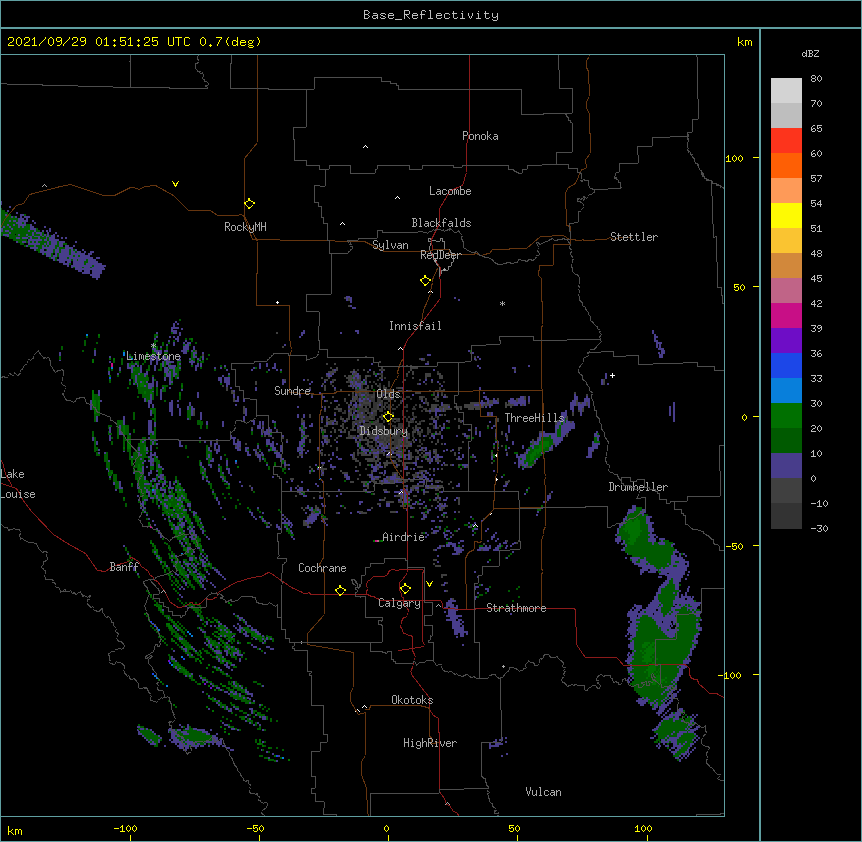Click the ThreeHills label
Viewport: 862px width, 842px height.
click(534, 418)
